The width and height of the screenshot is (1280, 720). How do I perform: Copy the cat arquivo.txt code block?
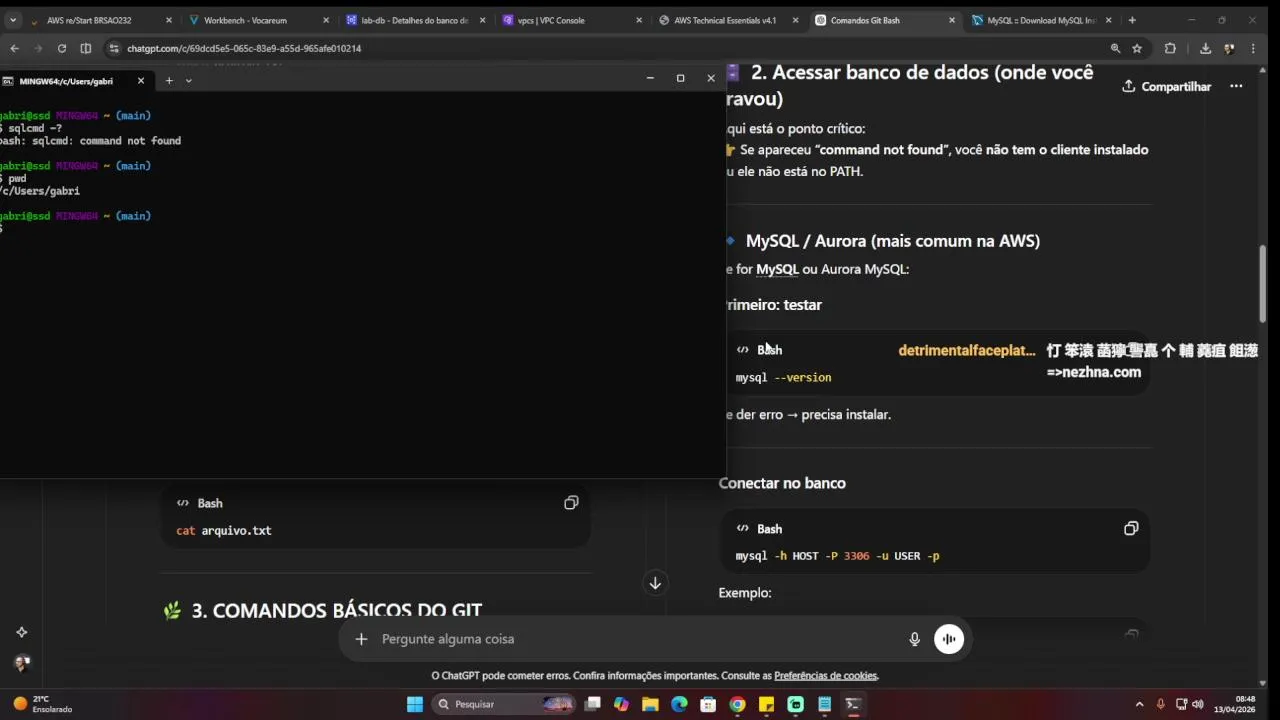click(x=571, y=503)
